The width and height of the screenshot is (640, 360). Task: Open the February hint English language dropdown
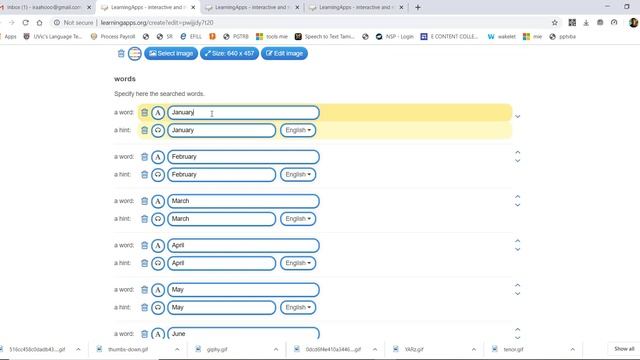(298, 175)
